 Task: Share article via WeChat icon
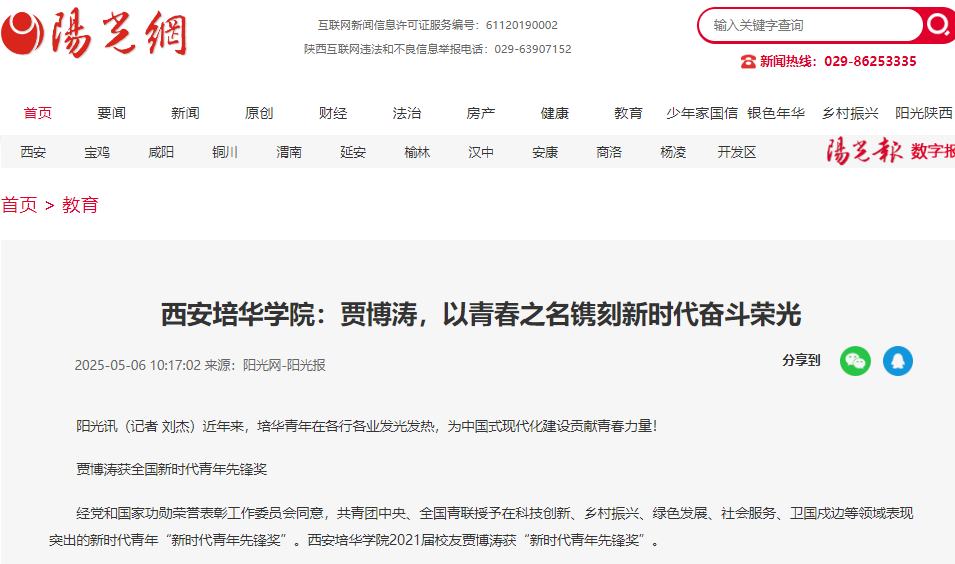(x=855, y=361)
